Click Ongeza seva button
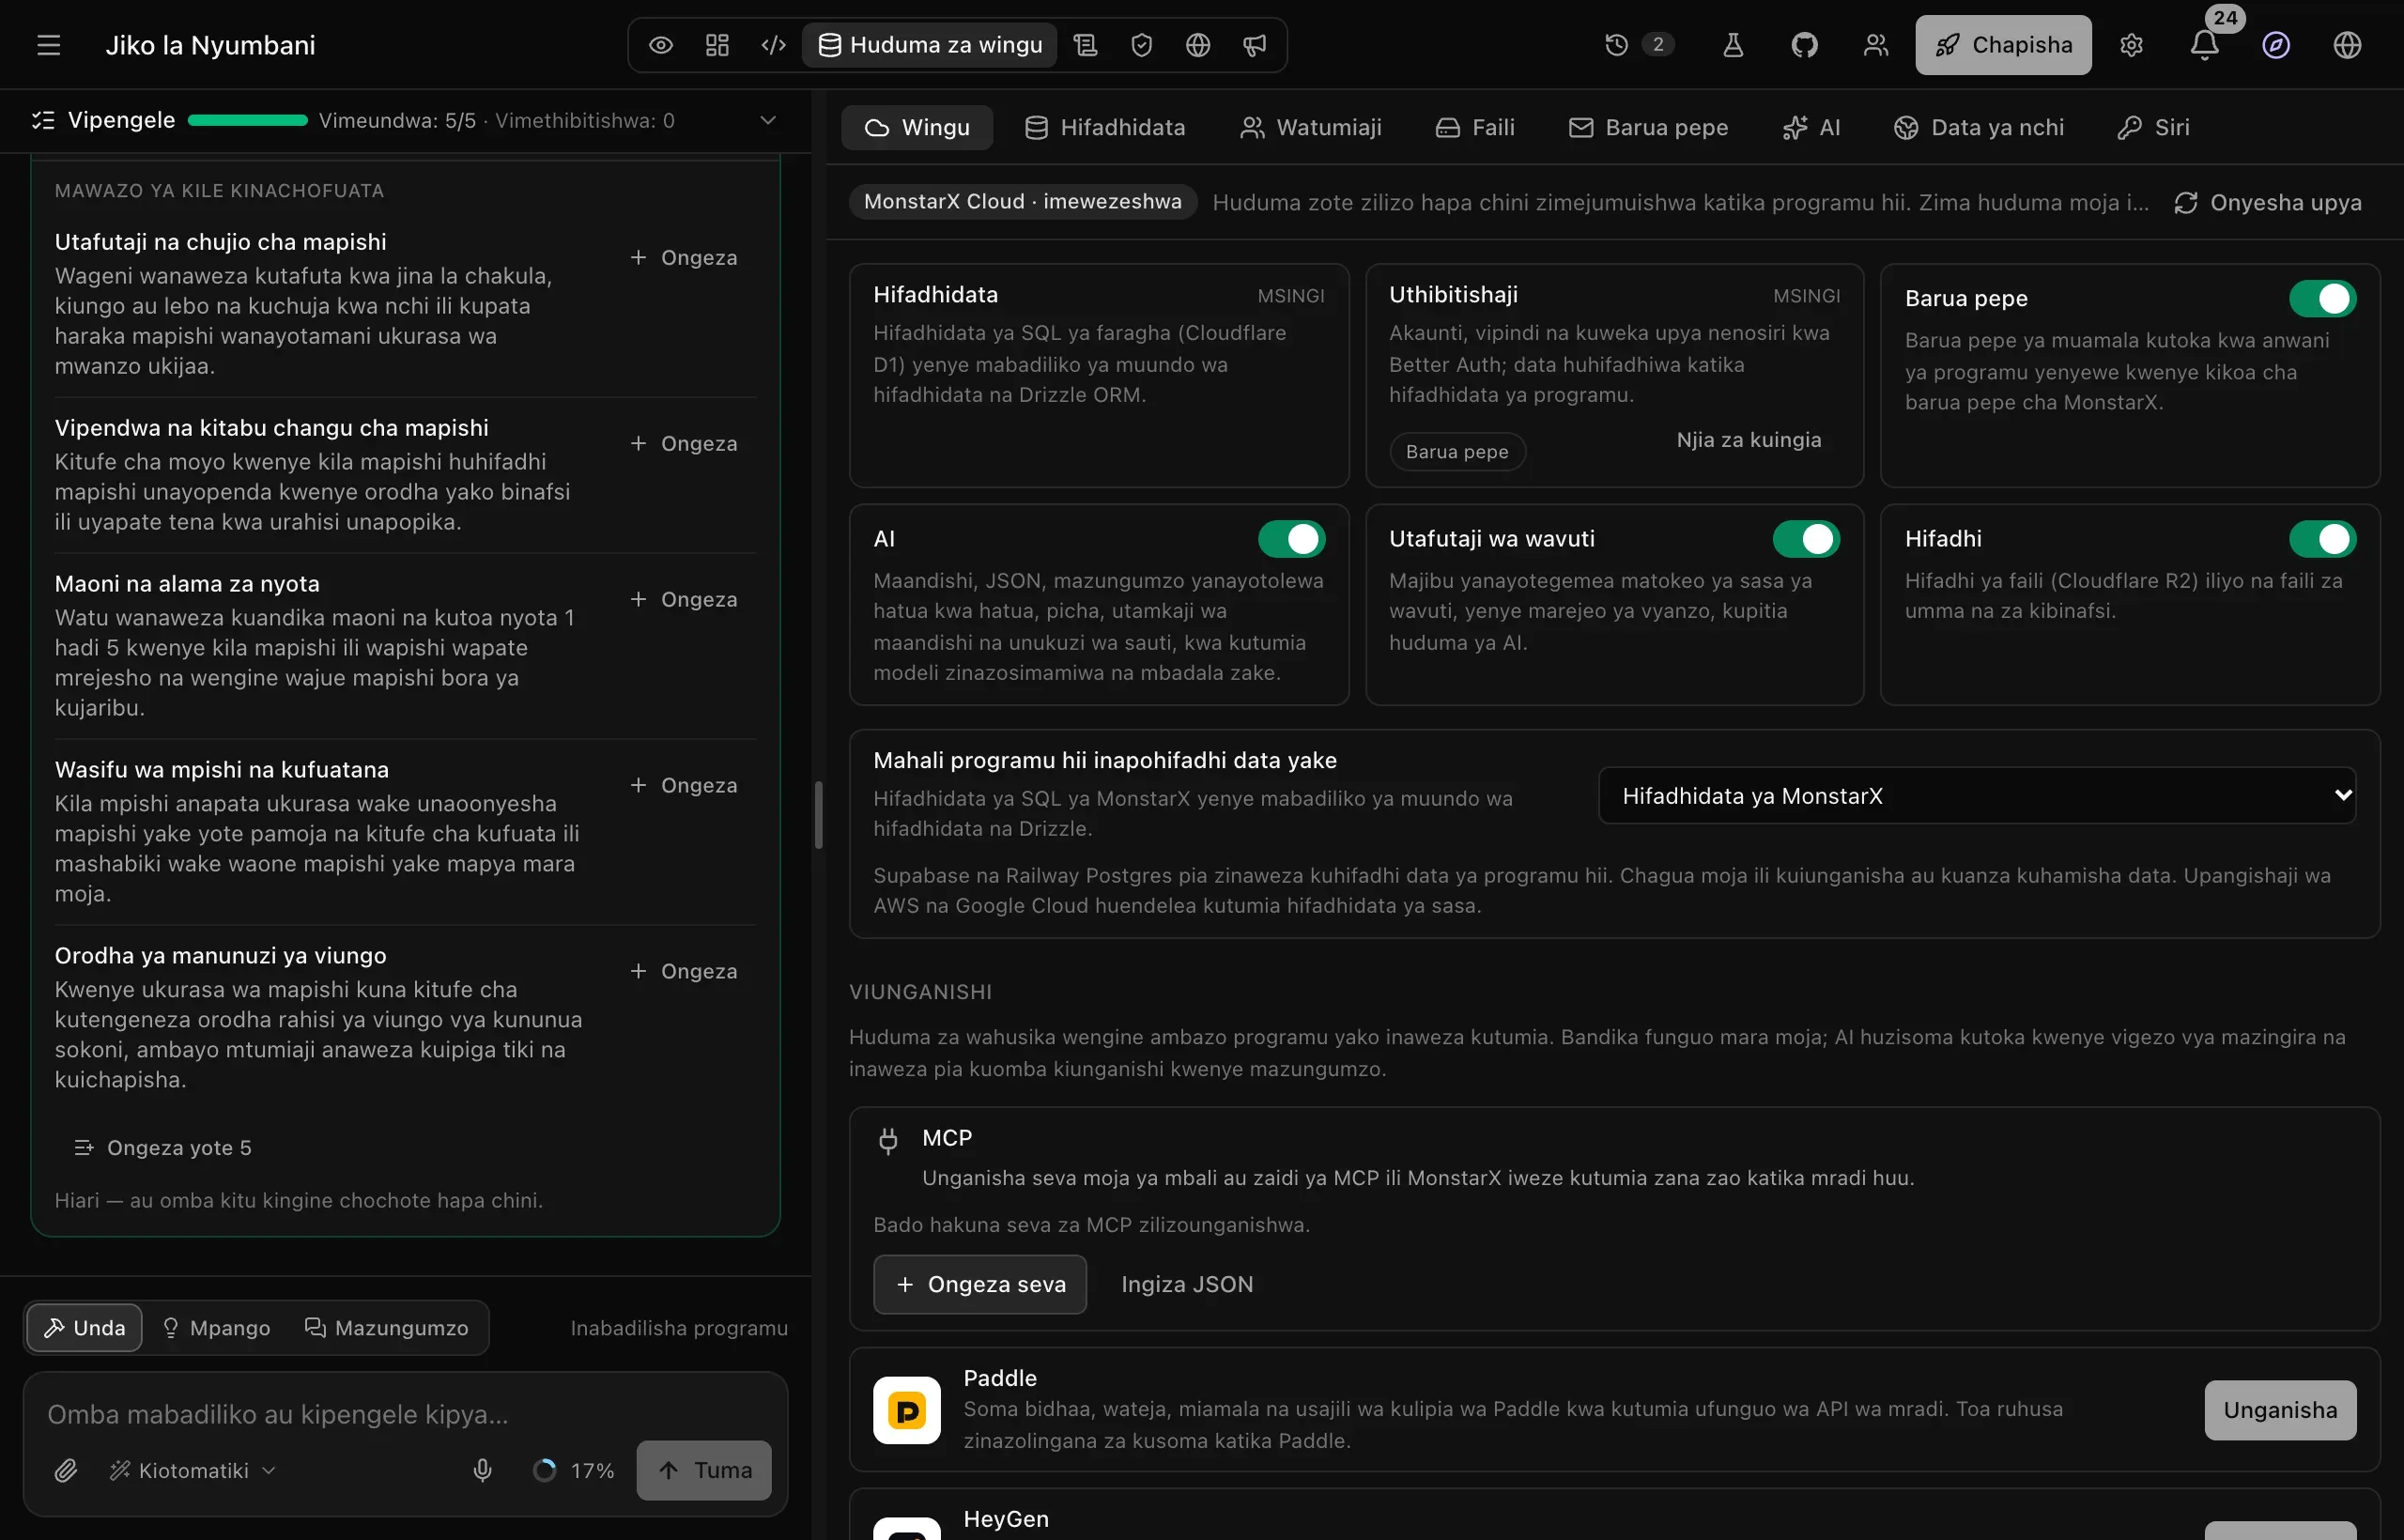The width and height of the screenshot is (2404, 1540). click(979, 1284)
